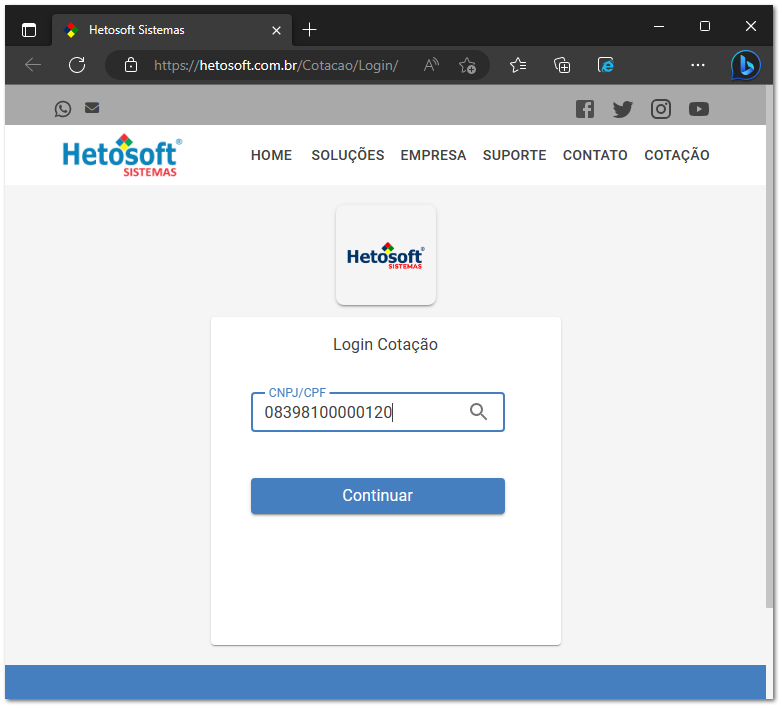
Task: Open the YouTube channel icon
Action: pyautogui.click(x=699, y=109)
